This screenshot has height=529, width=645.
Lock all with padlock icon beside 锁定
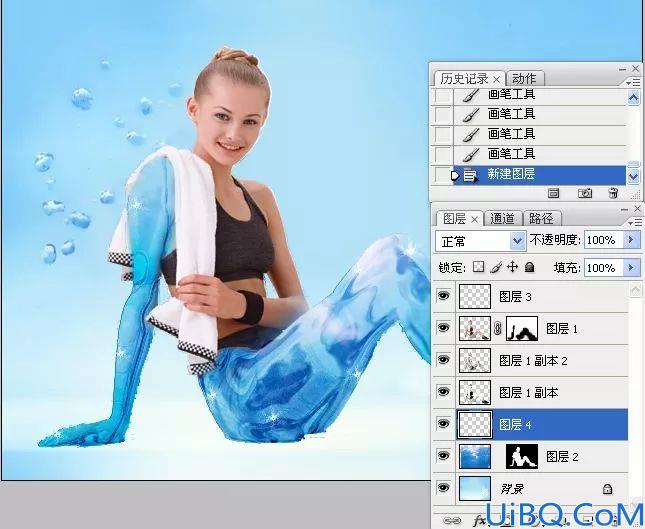[530, 267]
